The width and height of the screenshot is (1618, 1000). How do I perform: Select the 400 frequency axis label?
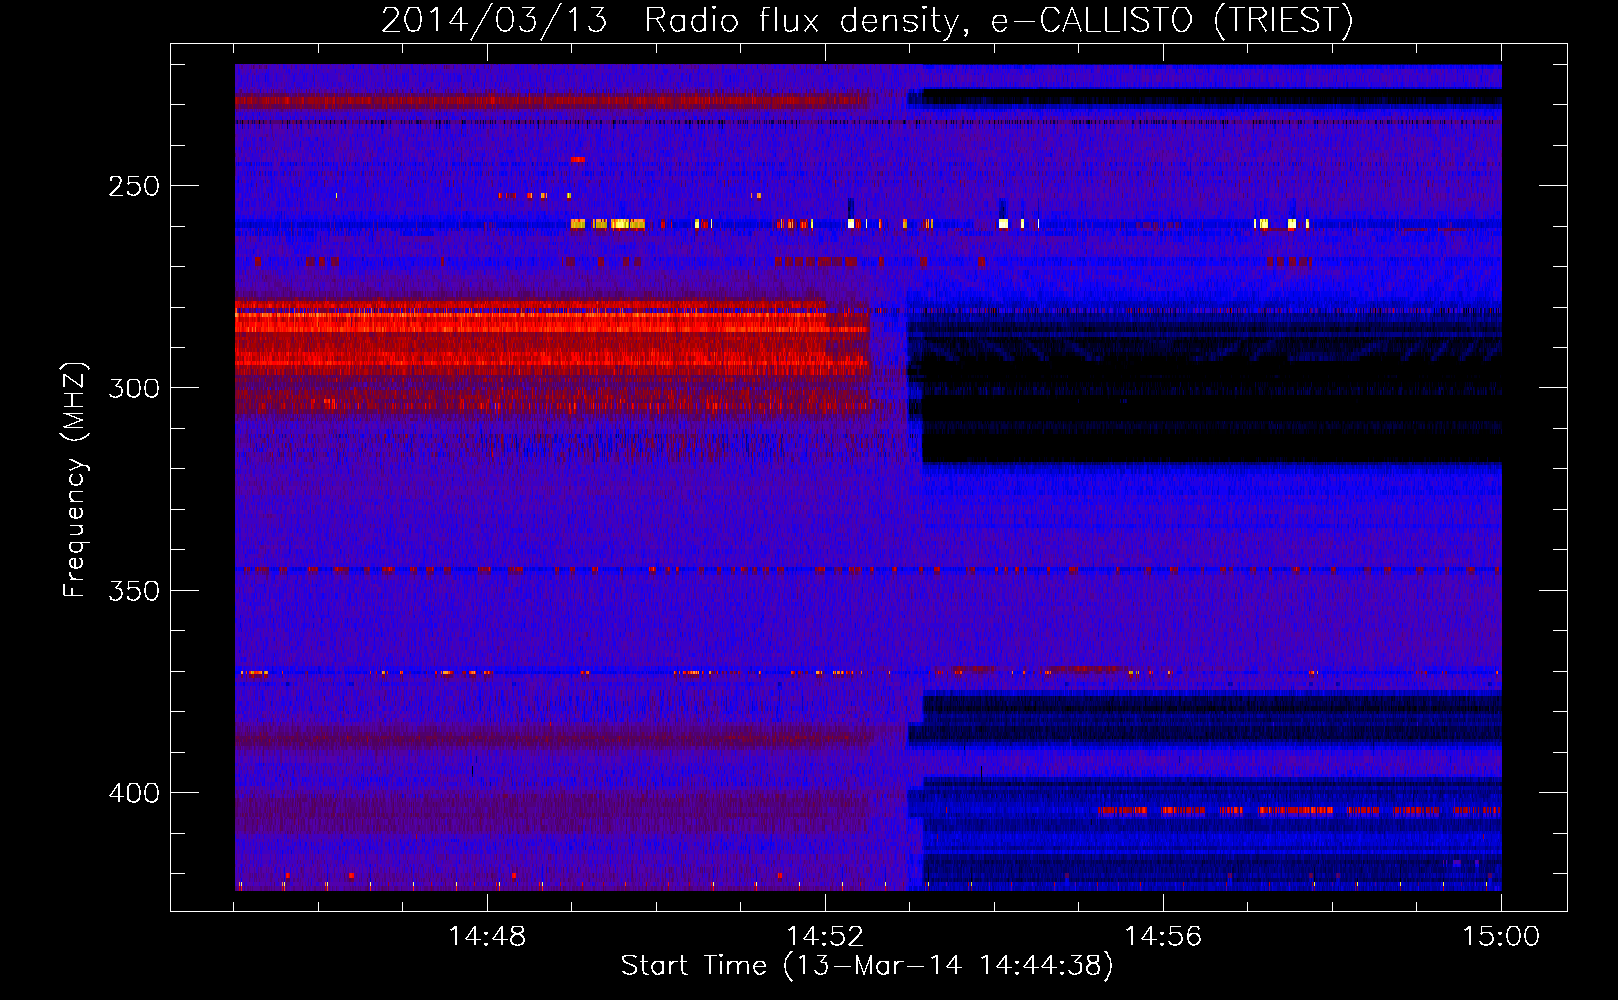click(134, 794)
